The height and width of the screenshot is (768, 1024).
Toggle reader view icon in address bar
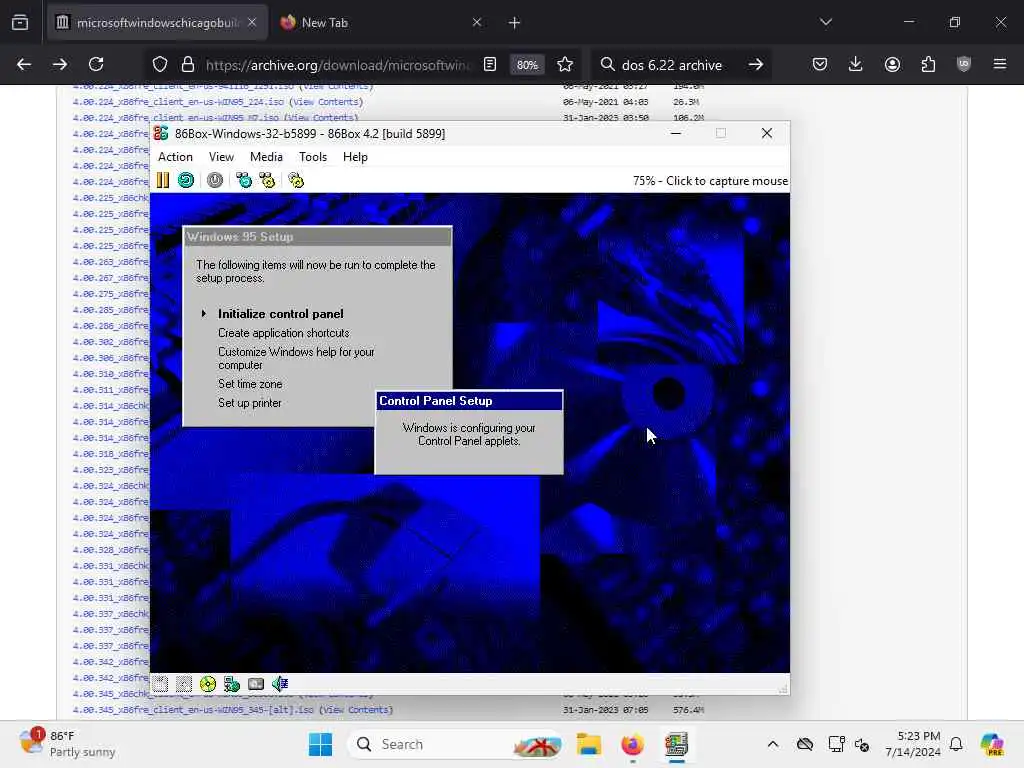click(490, 64)
